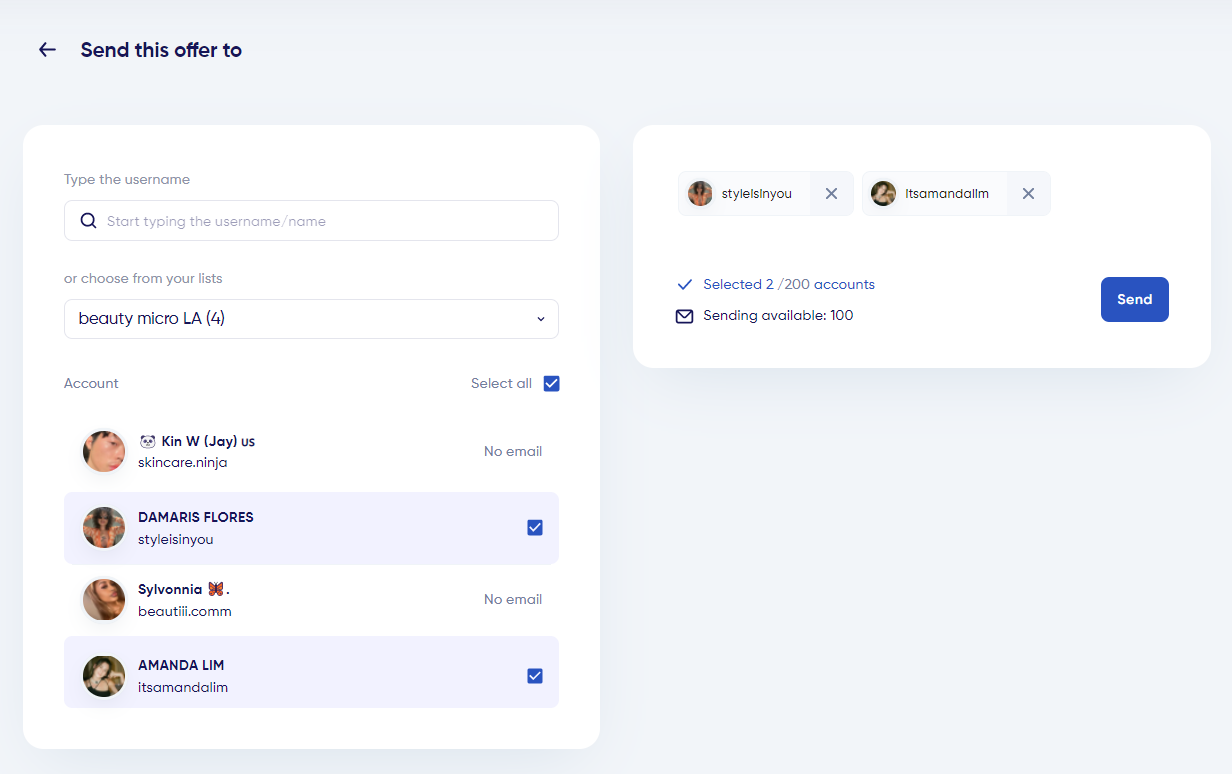Click the back arrow icon
1232x774 pixels.
click(x=47, y=50)
